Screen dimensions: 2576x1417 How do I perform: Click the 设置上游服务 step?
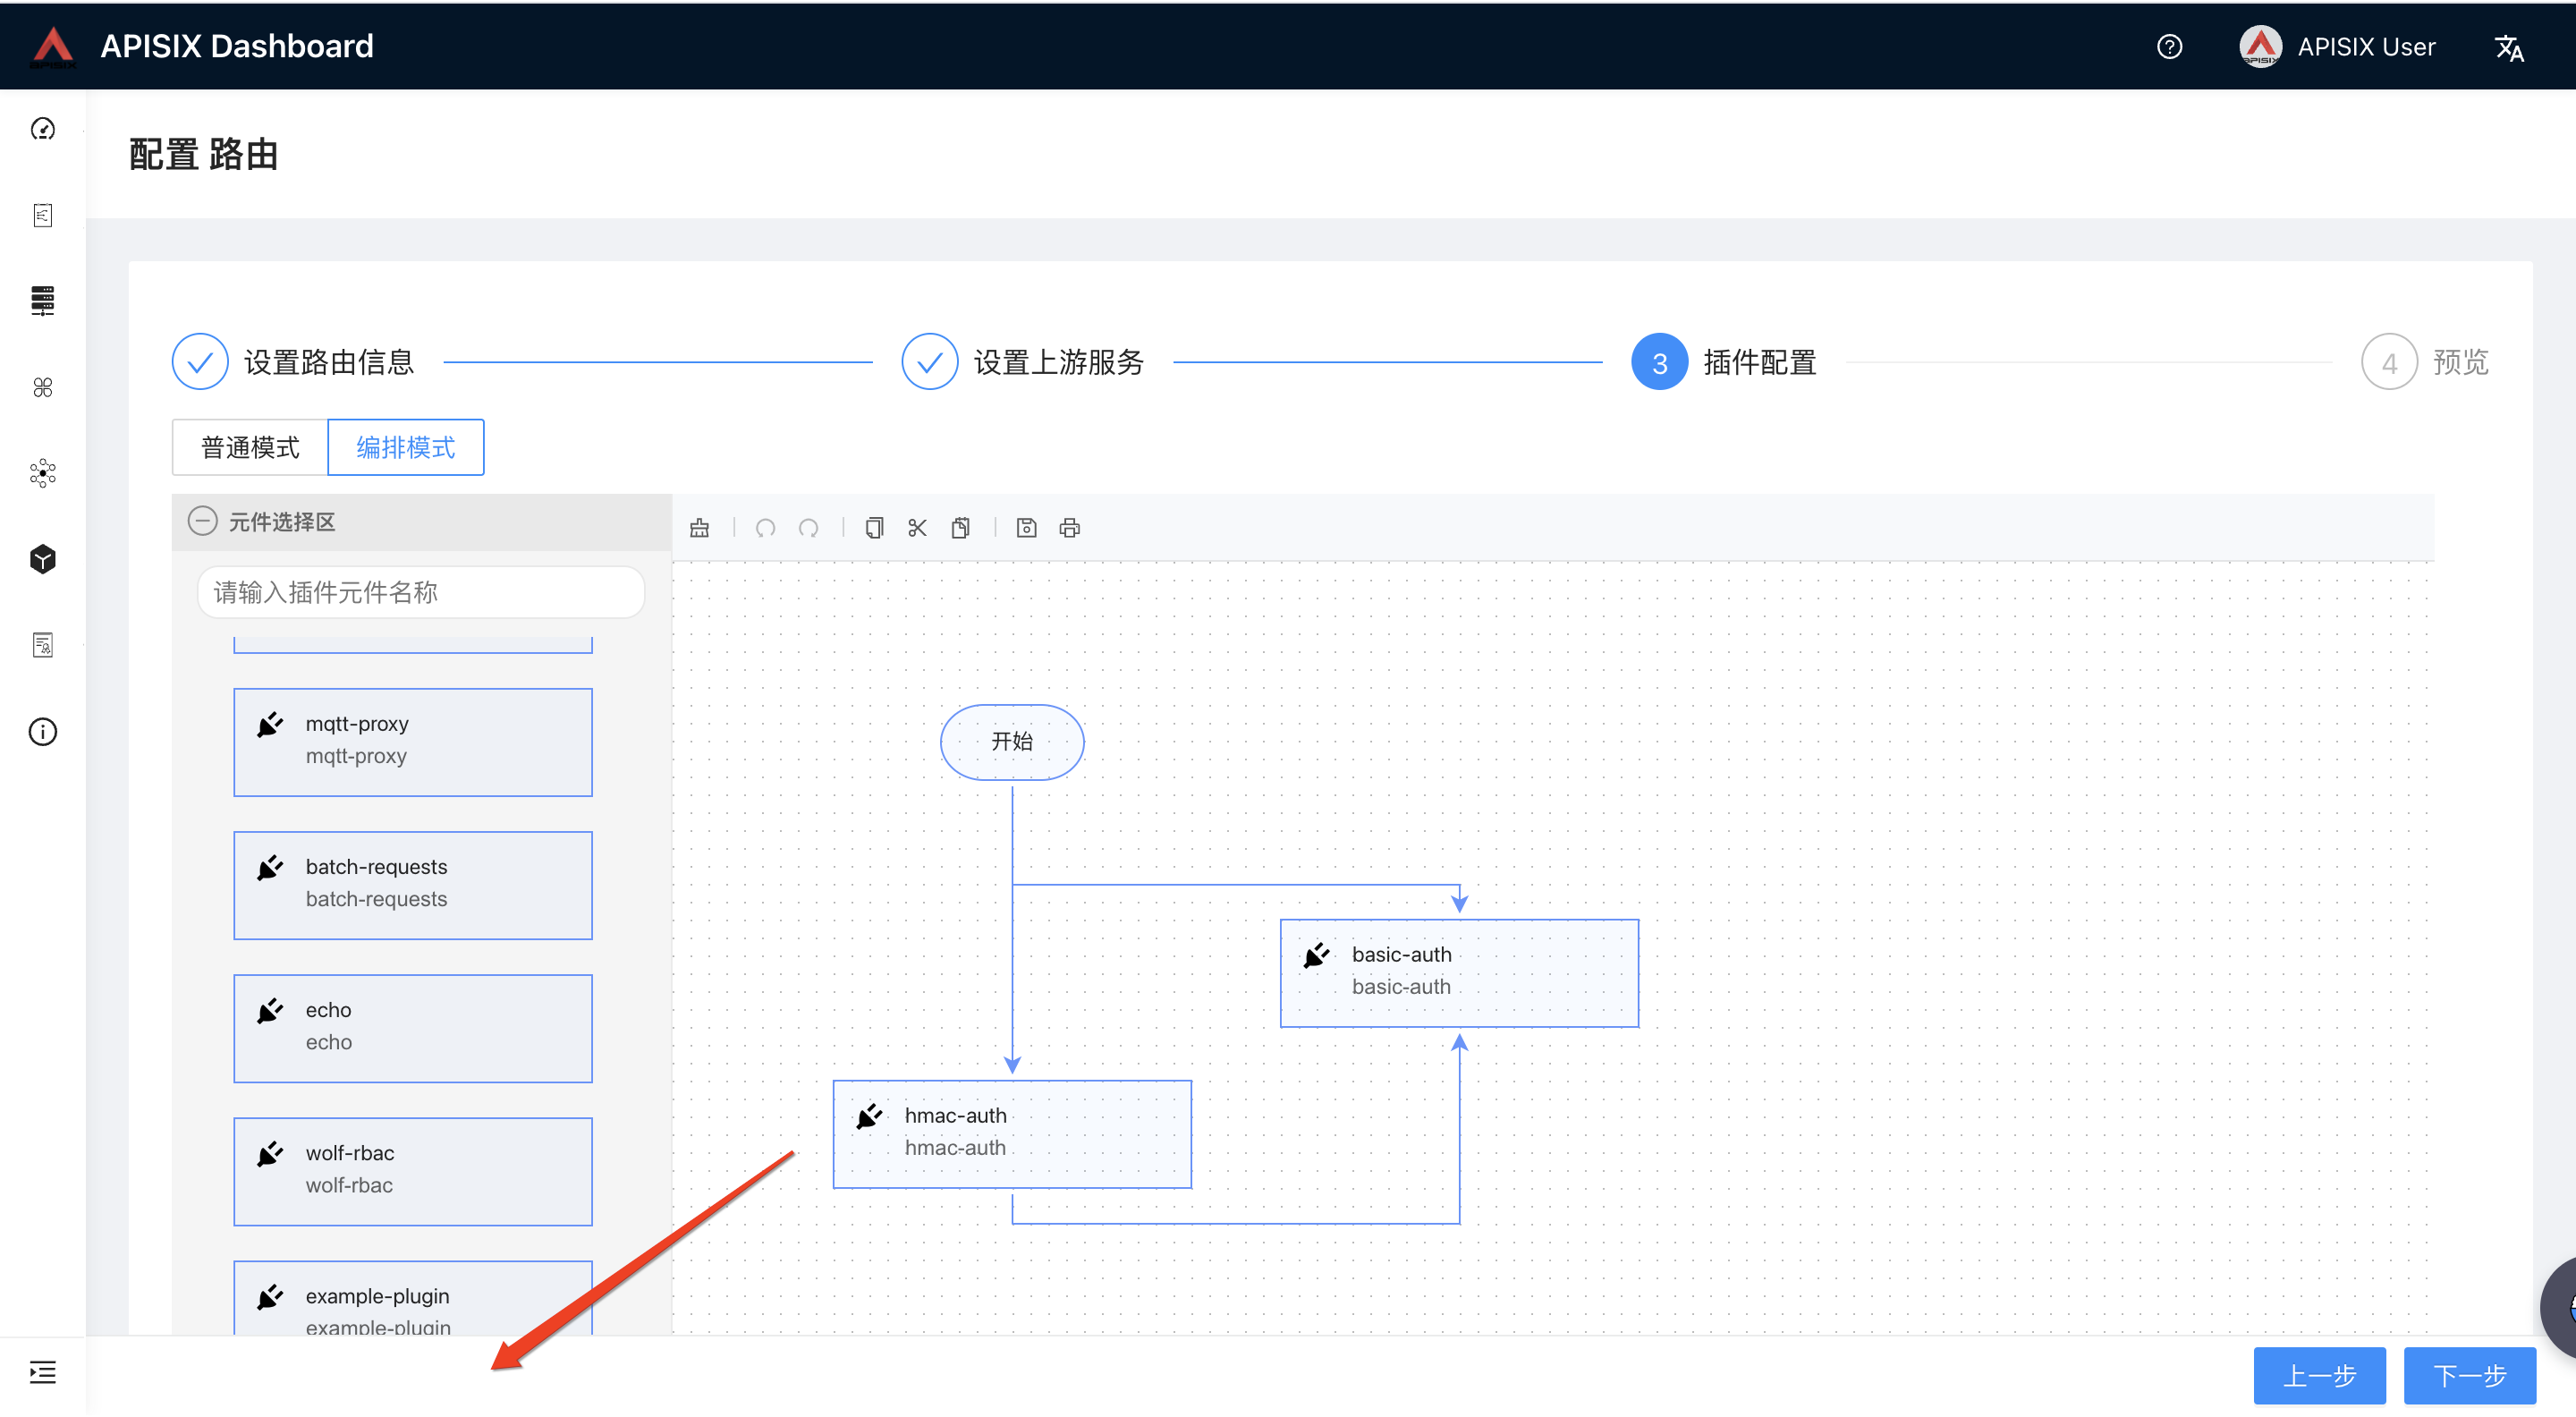click(1022, 362)
